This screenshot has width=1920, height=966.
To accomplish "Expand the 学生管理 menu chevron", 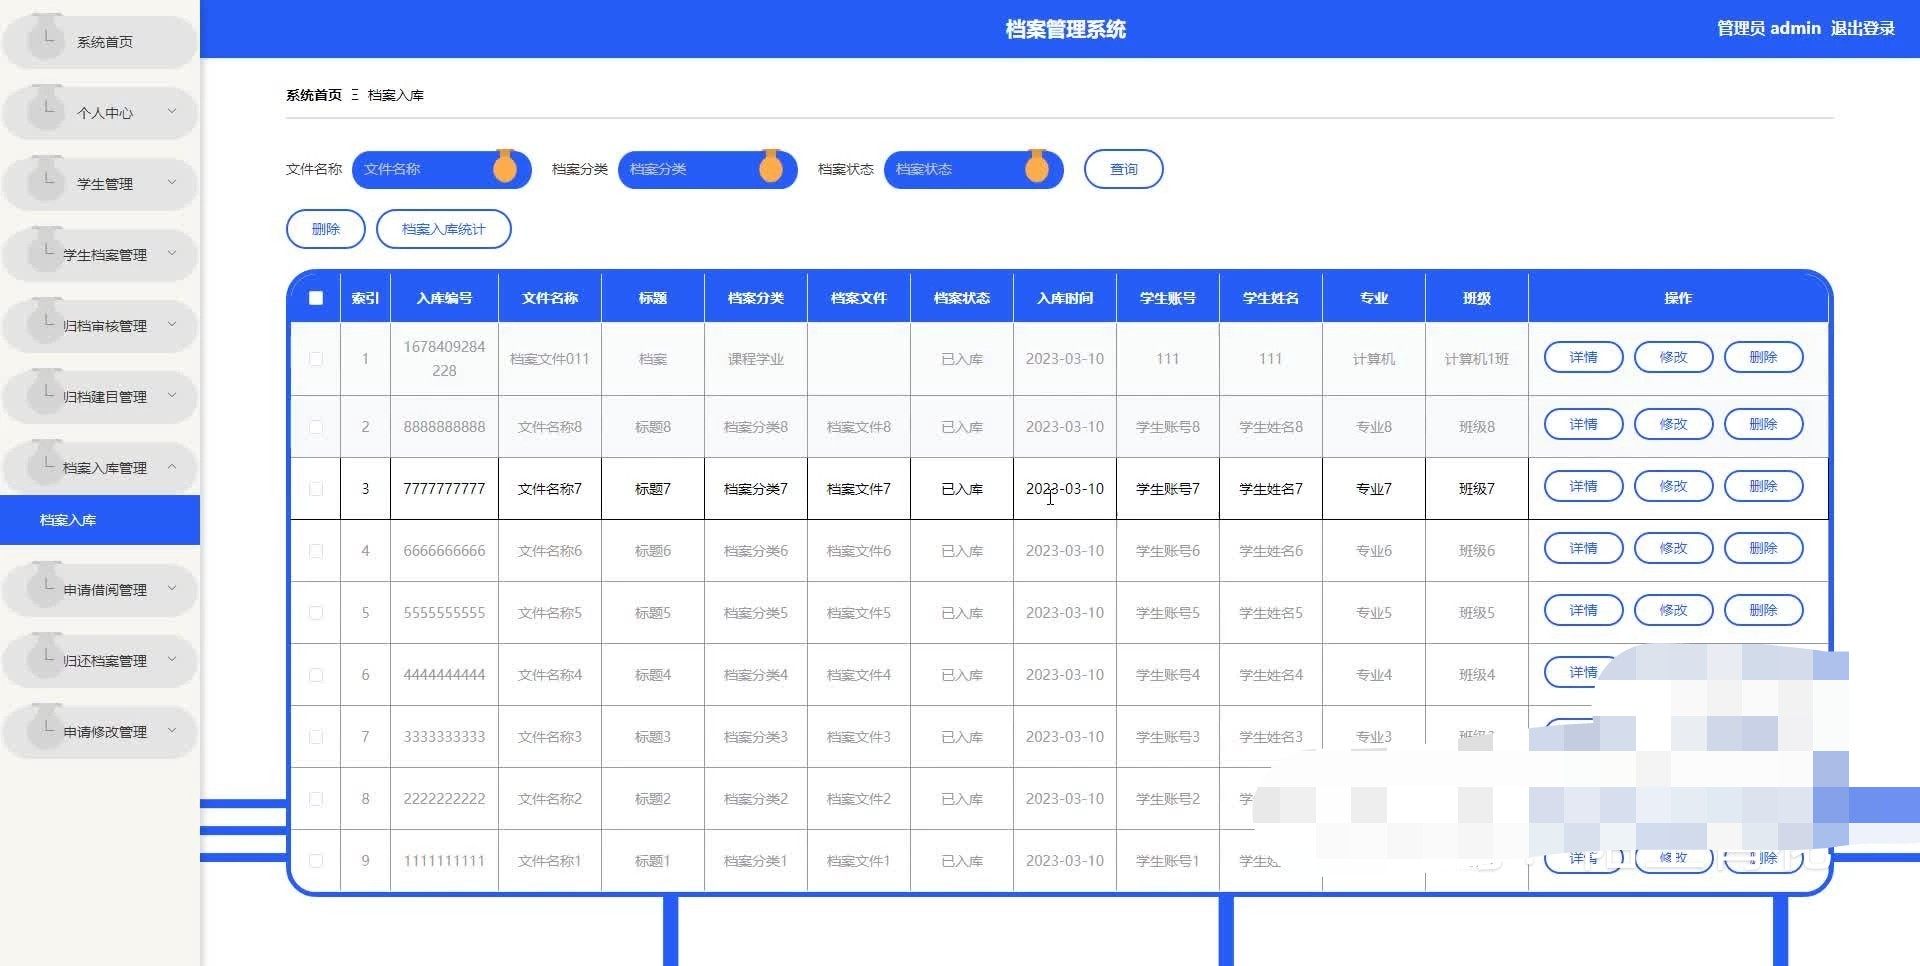I will click(172, 182).
